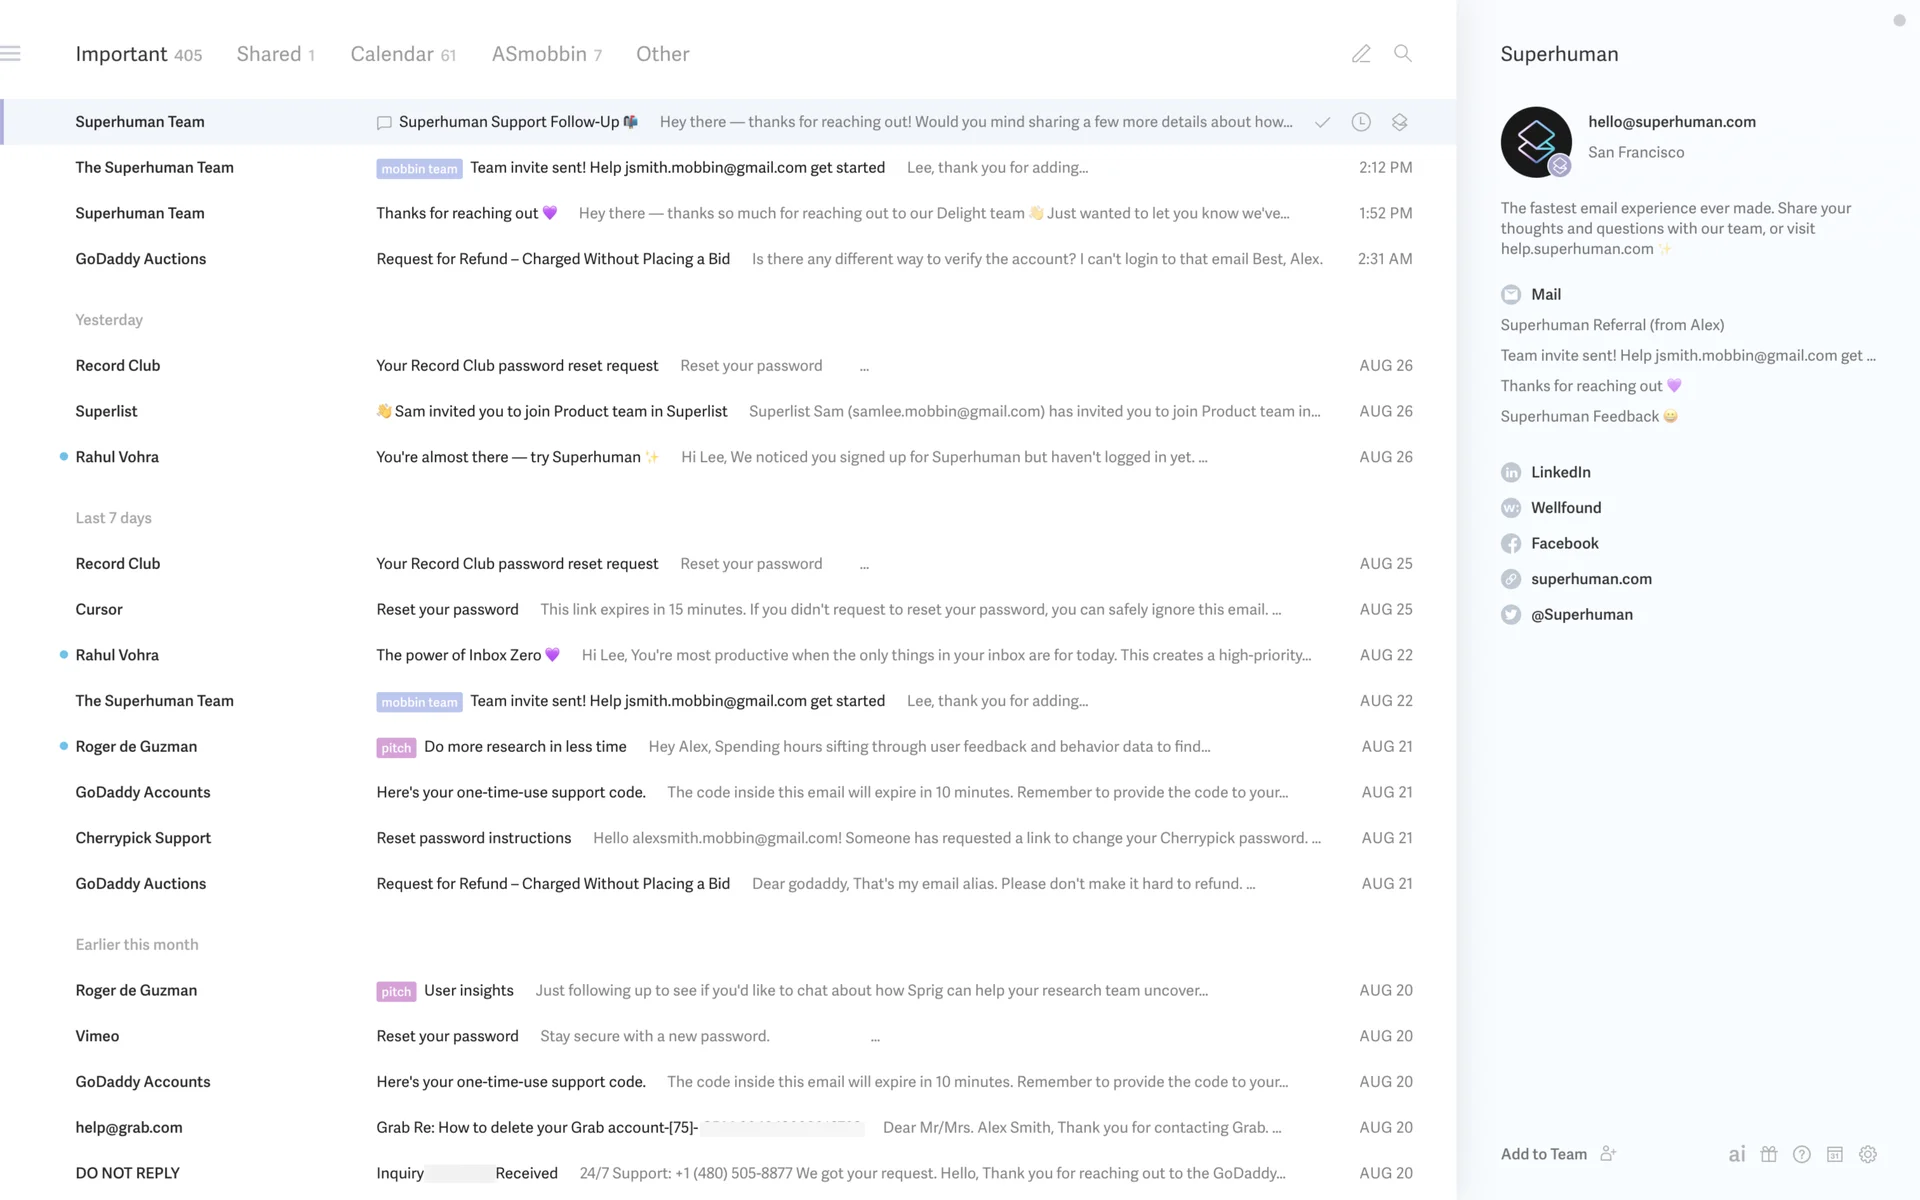1920x1200 pixels.
Task: Switch to the Calendar tab
Action: coord(392,54)
